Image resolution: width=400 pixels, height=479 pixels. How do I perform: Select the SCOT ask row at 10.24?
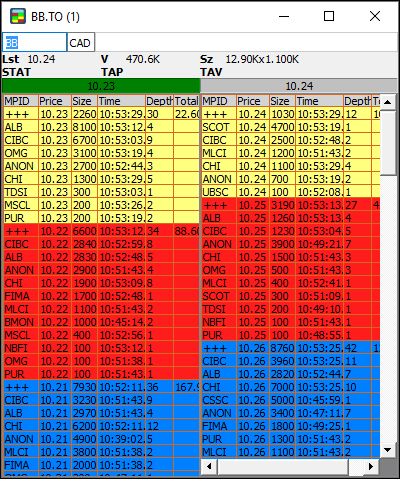(x=291, y=127)
